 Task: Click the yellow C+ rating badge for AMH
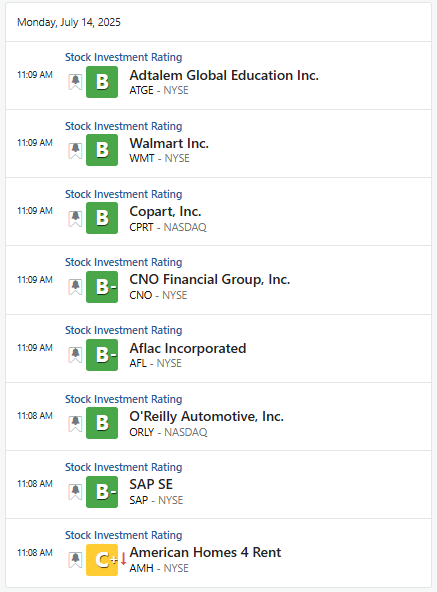[102, 560]
